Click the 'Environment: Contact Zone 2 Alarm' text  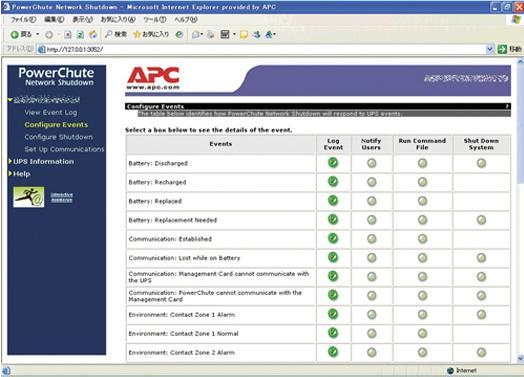(x=182, y=353)
